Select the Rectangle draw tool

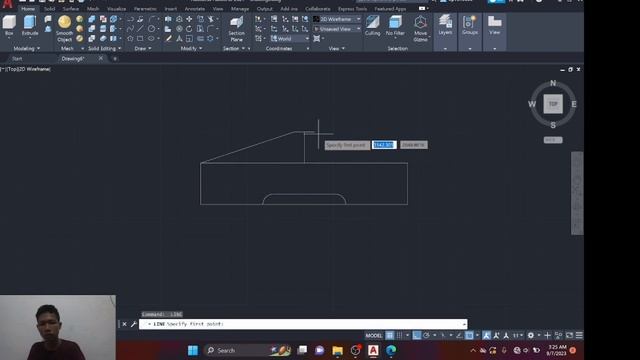tap(140, 38)
